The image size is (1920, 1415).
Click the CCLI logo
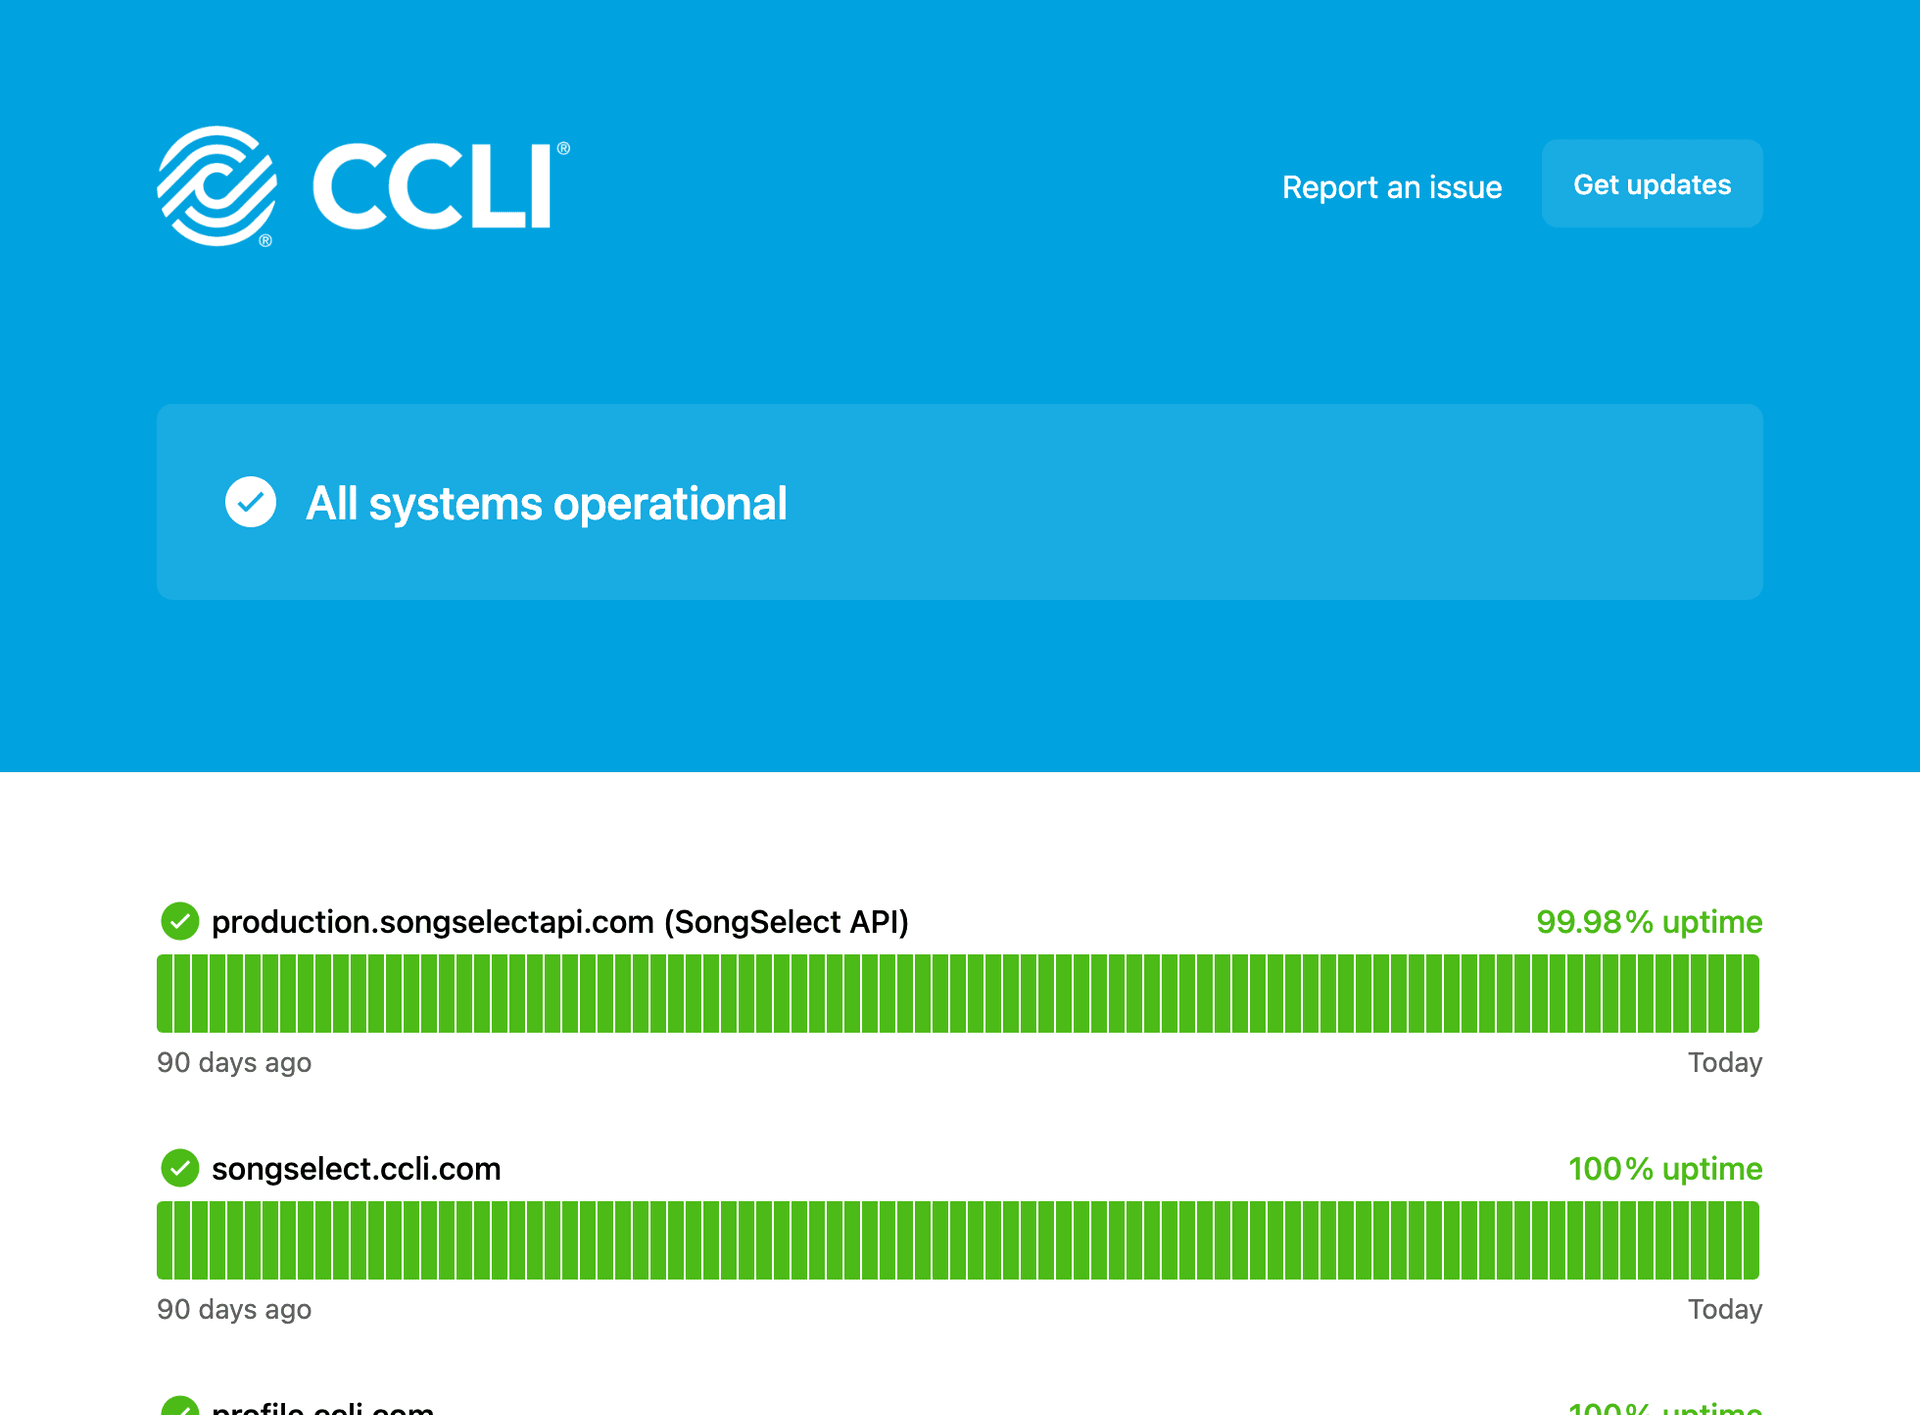[x=363, y=186]
